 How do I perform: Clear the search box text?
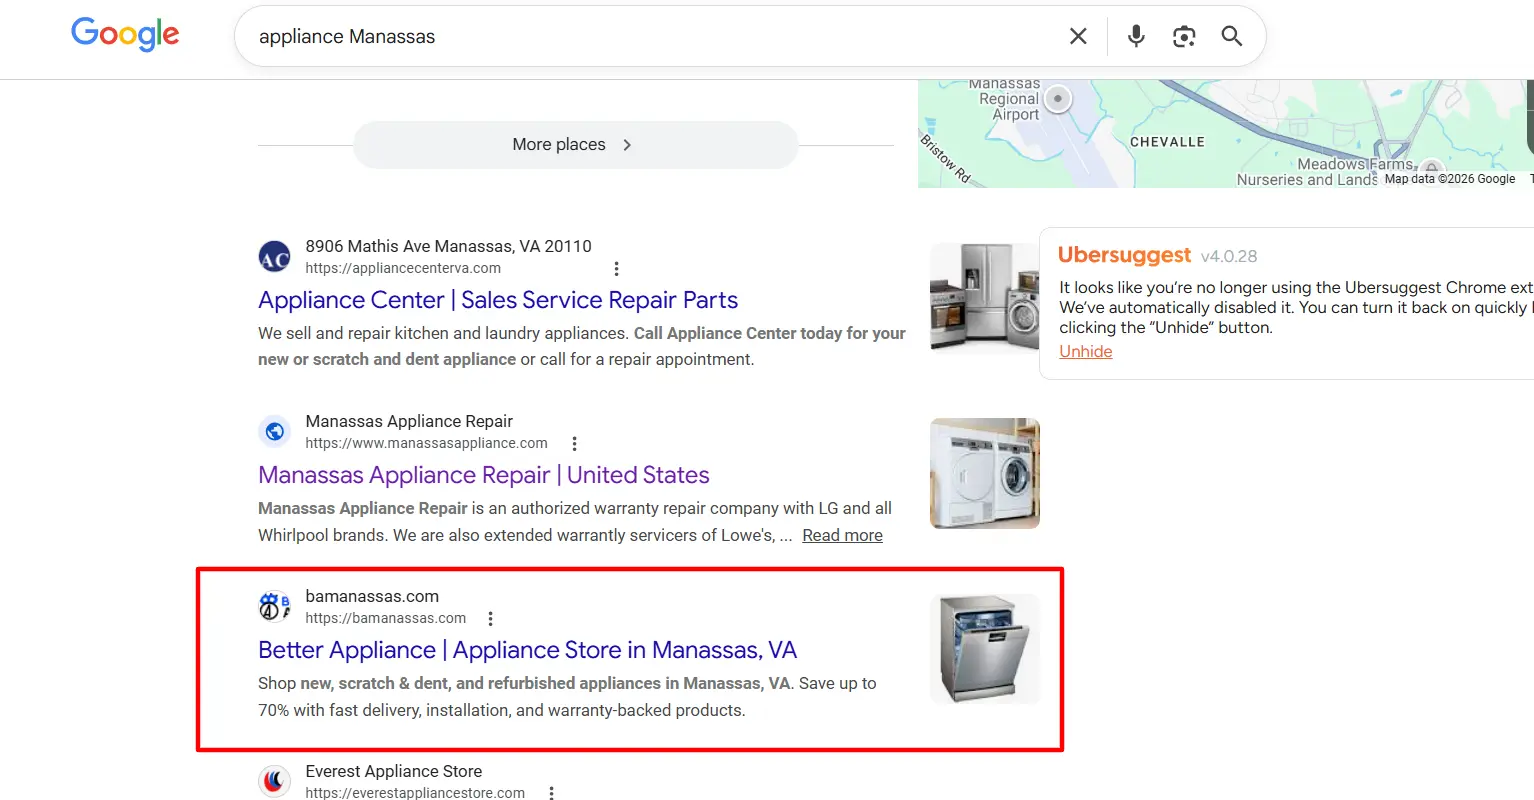coord(1078,37)
